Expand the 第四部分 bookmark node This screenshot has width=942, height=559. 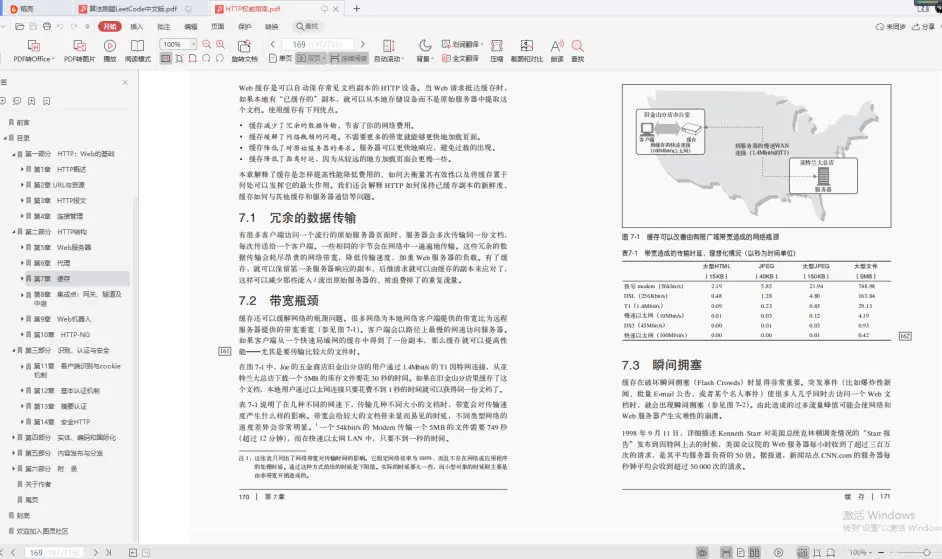[x=13, y=438]
